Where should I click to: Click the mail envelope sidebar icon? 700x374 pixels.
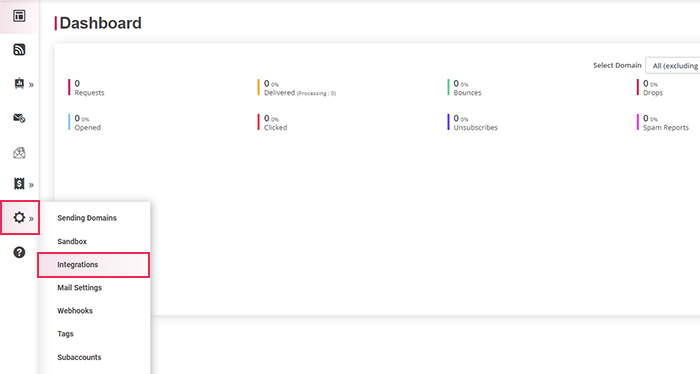pyautogui.click(x=19, y=118)
